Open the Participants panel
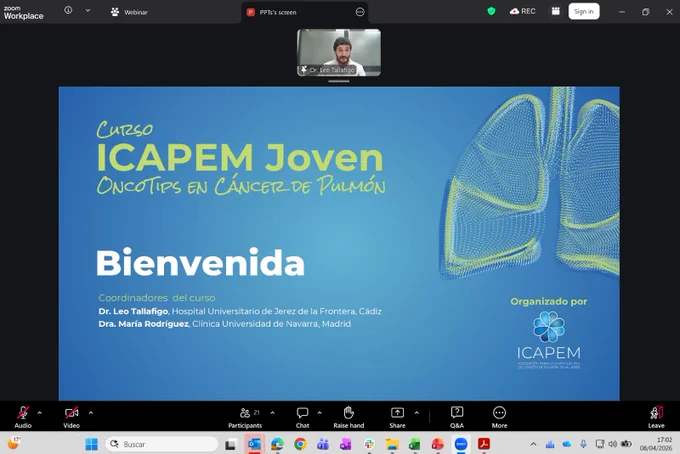Image resolution: width=680 pixels, height=454 pixels. [x=245, y=417]
